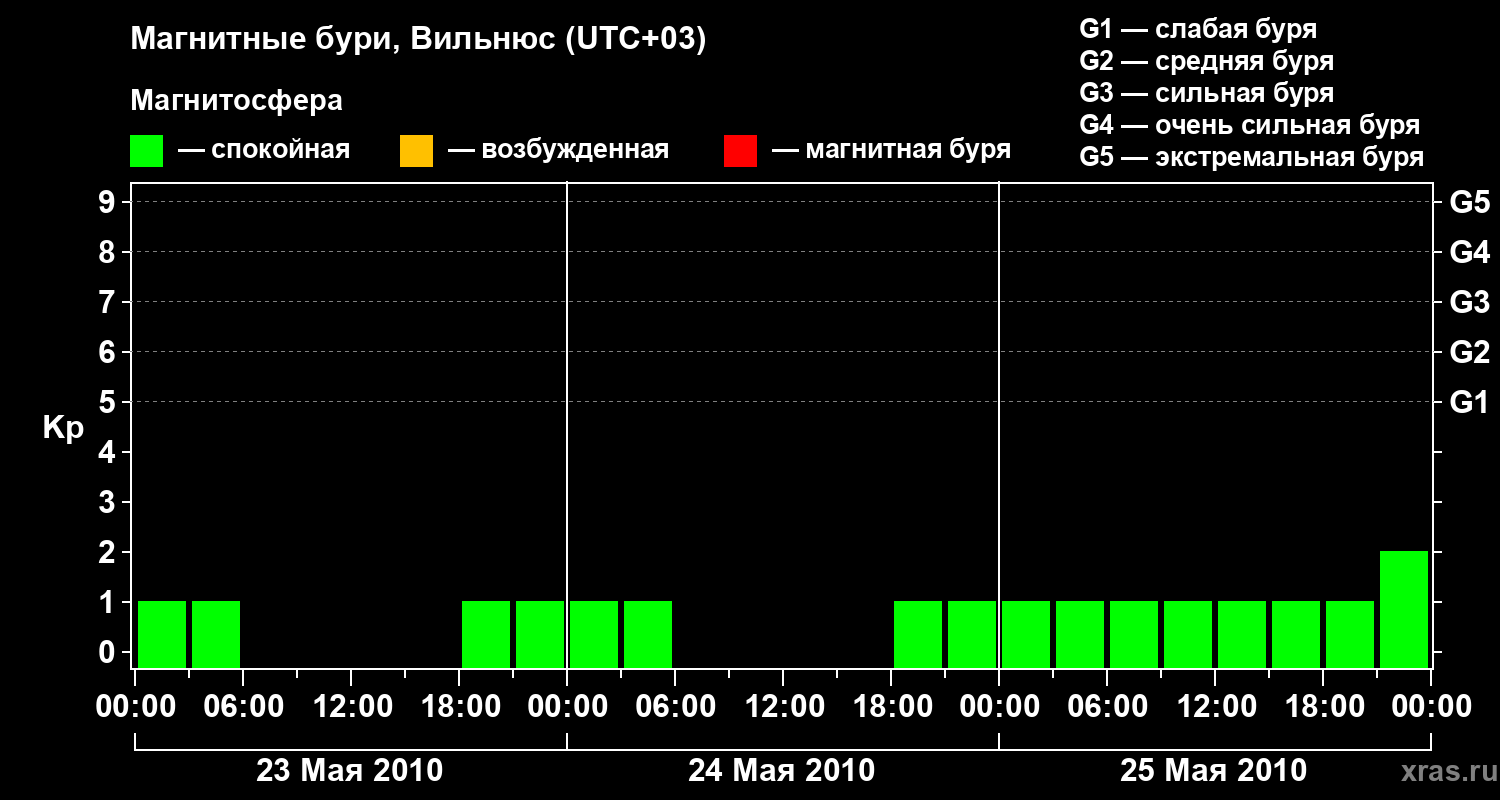Click the 03:00–06:00 bar on 24 Мая
This screenshot has height=800, width=1500.
click(x=648, y=634)
